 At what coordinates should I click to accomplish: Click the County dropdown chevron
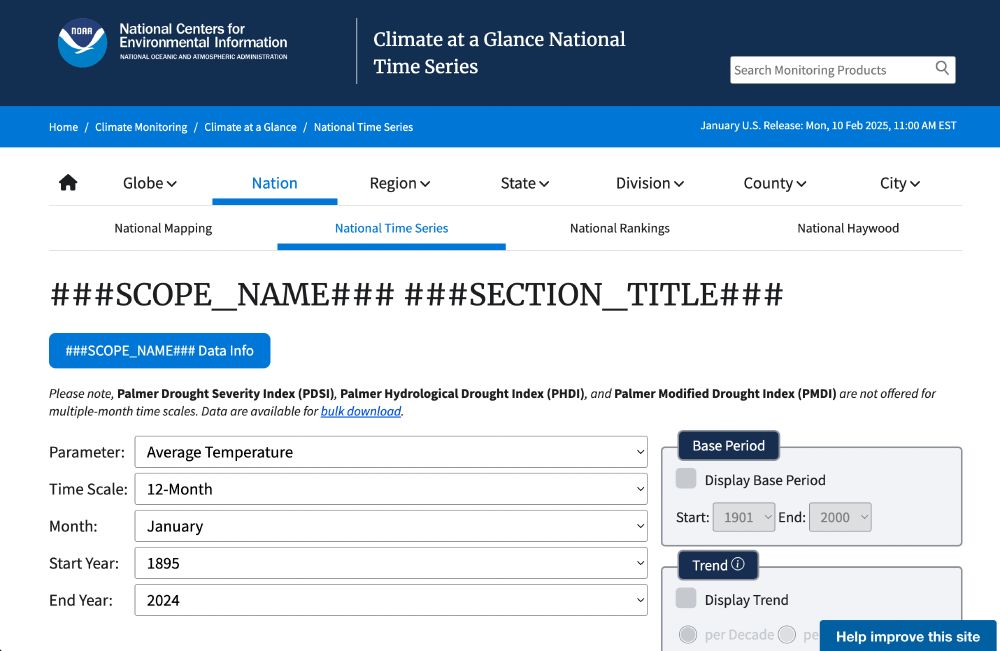800,184
